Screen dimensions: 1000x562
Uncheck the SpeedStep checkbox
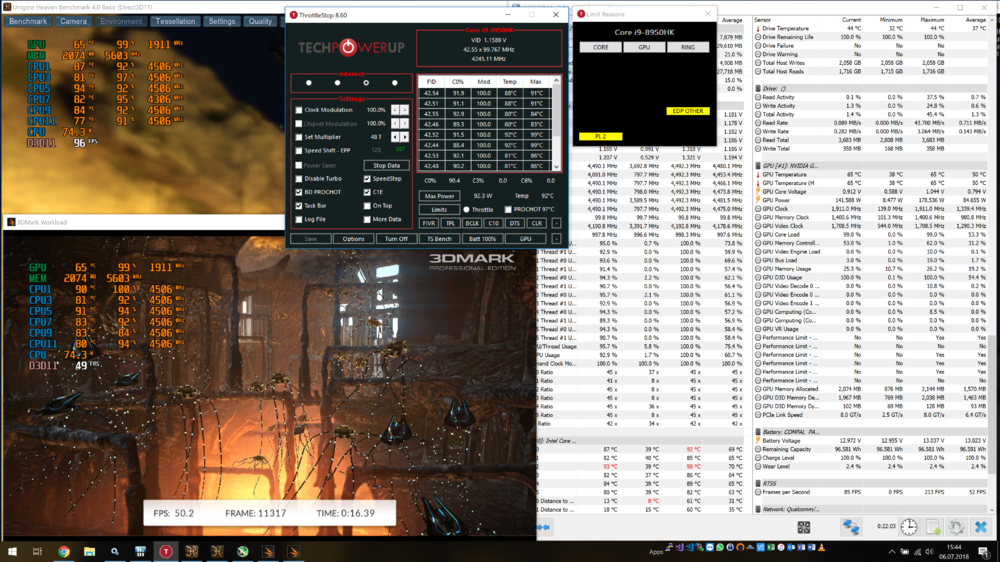tap(367, 179)
